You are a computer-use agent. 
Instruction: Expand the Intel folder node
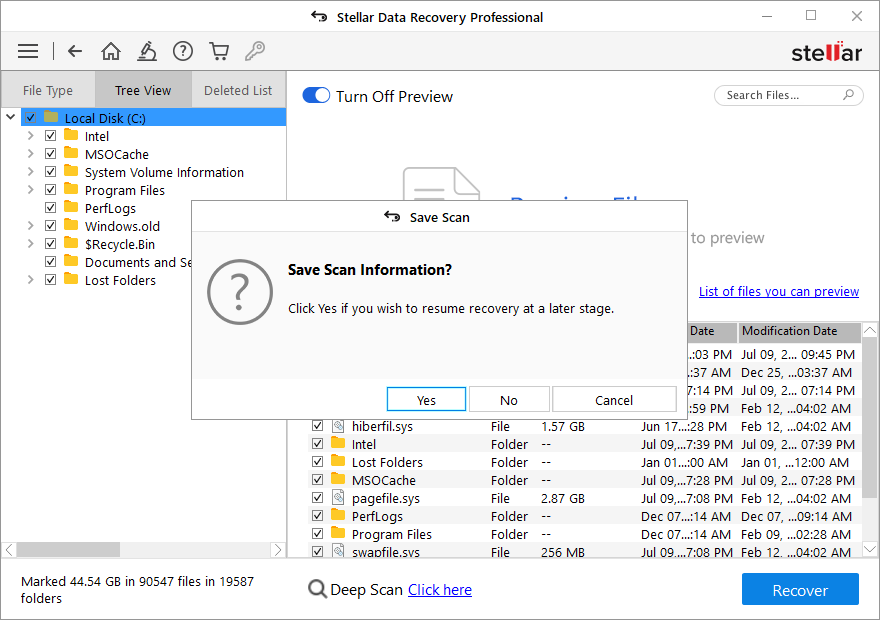click(30, 136)
